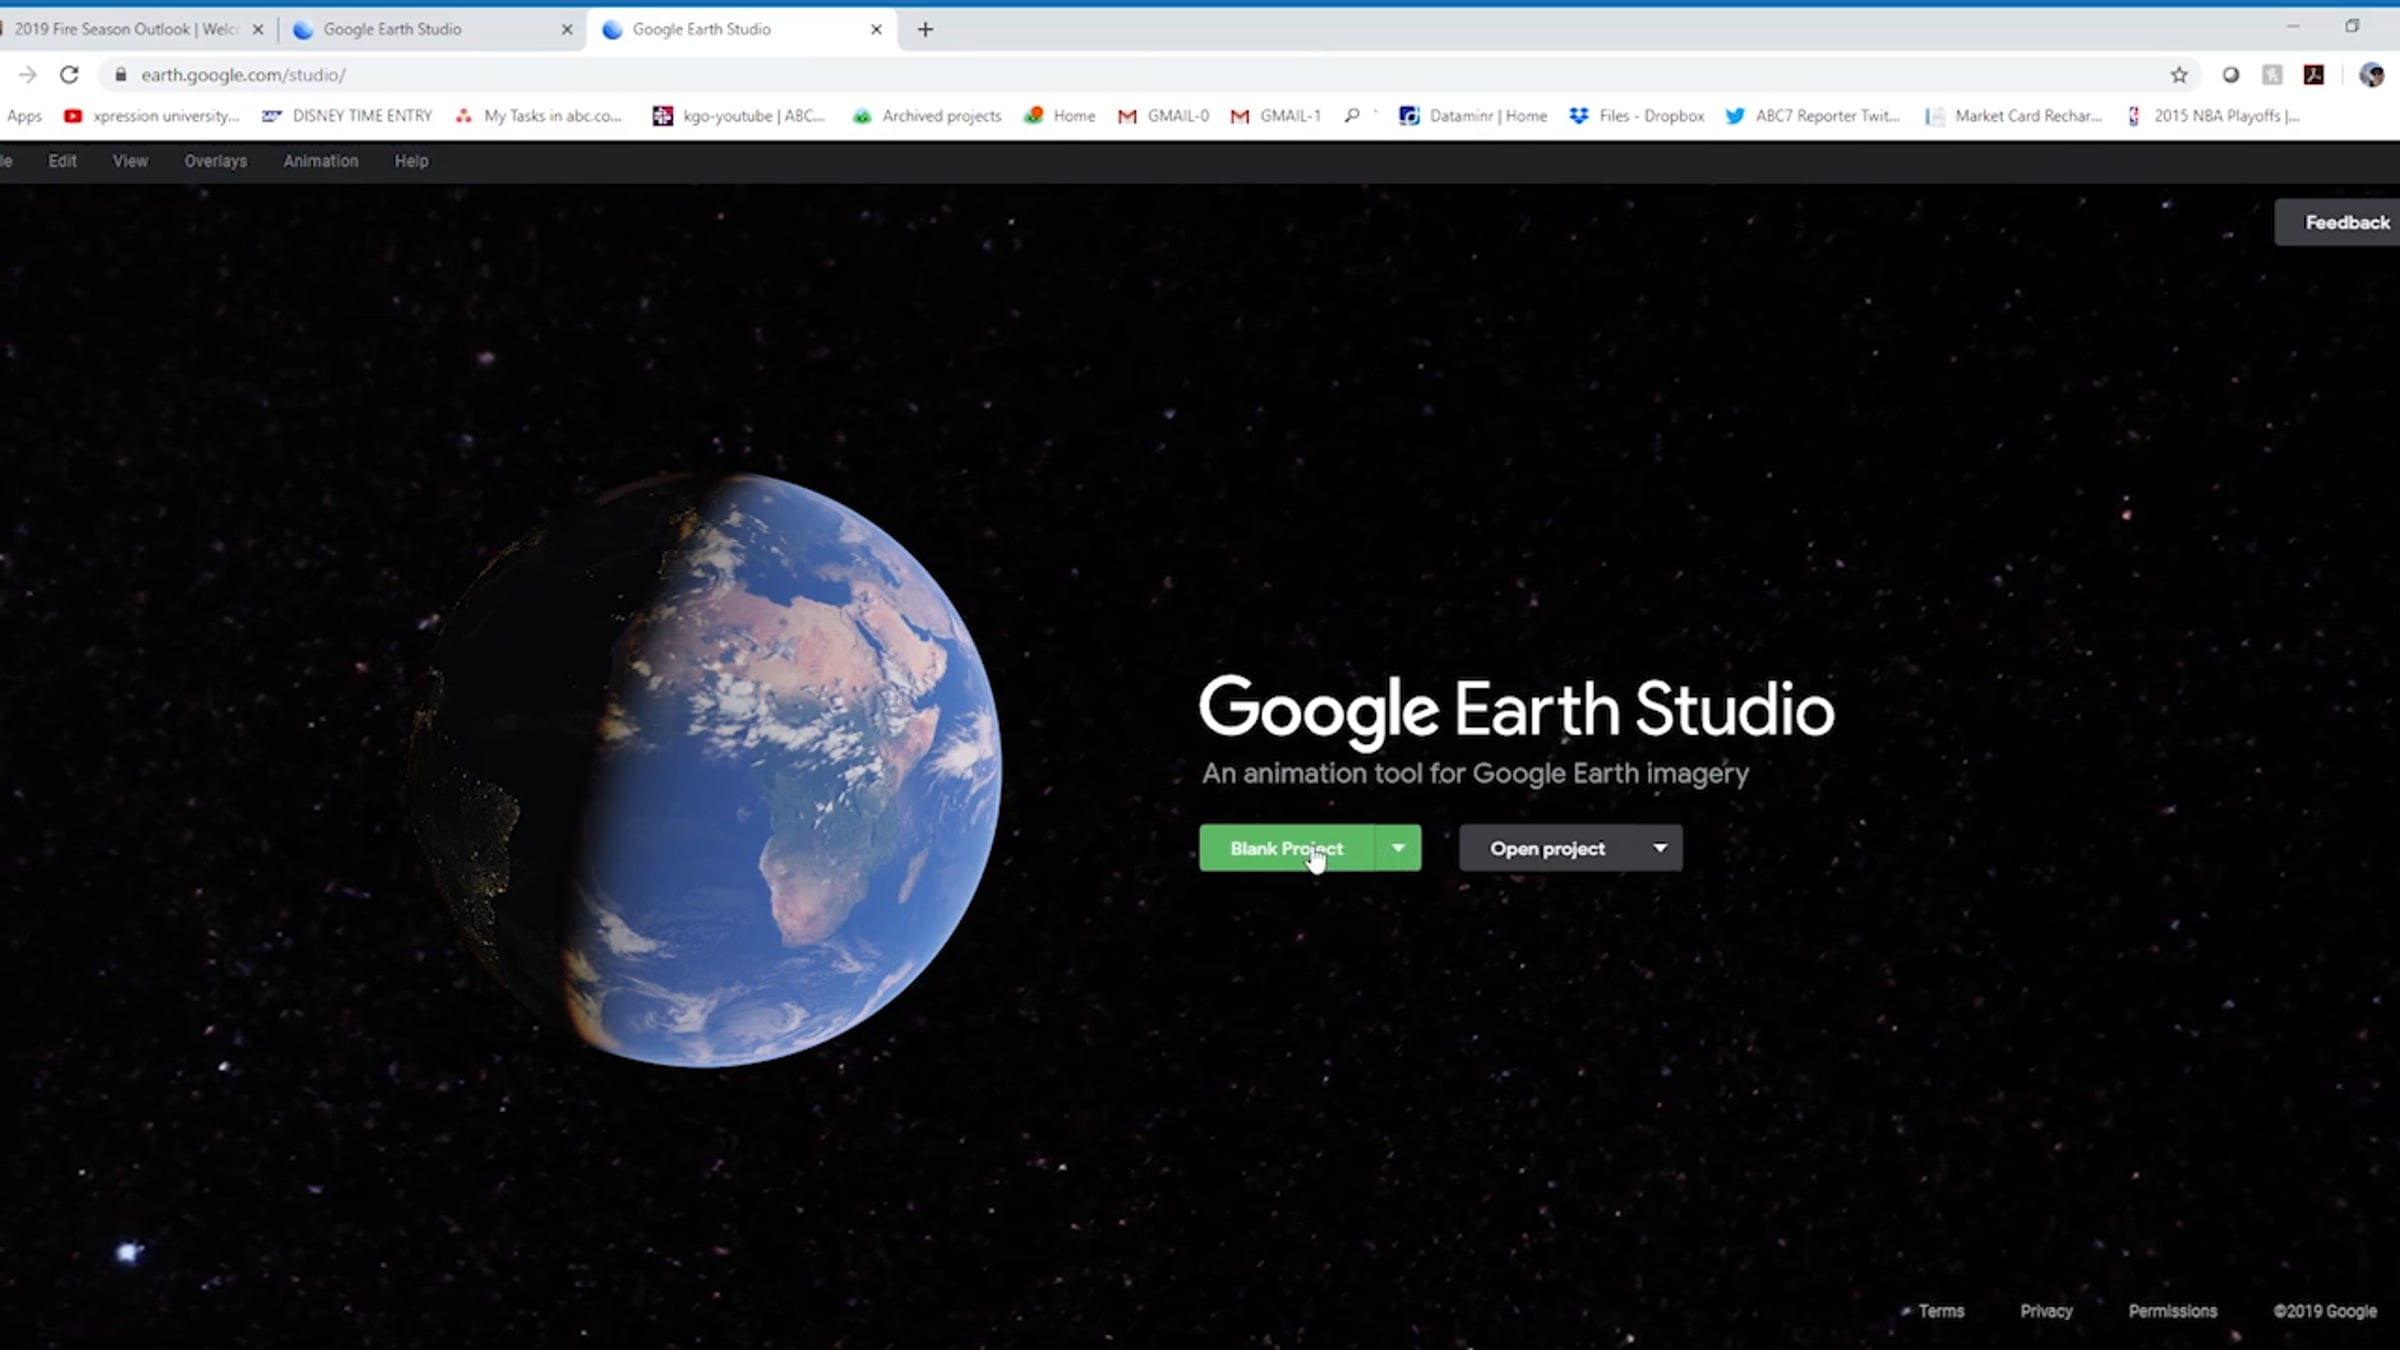This screenshot has width=2400, height=1350.
Task: Click the green Blank Project button
Action: coord(1286,848)
